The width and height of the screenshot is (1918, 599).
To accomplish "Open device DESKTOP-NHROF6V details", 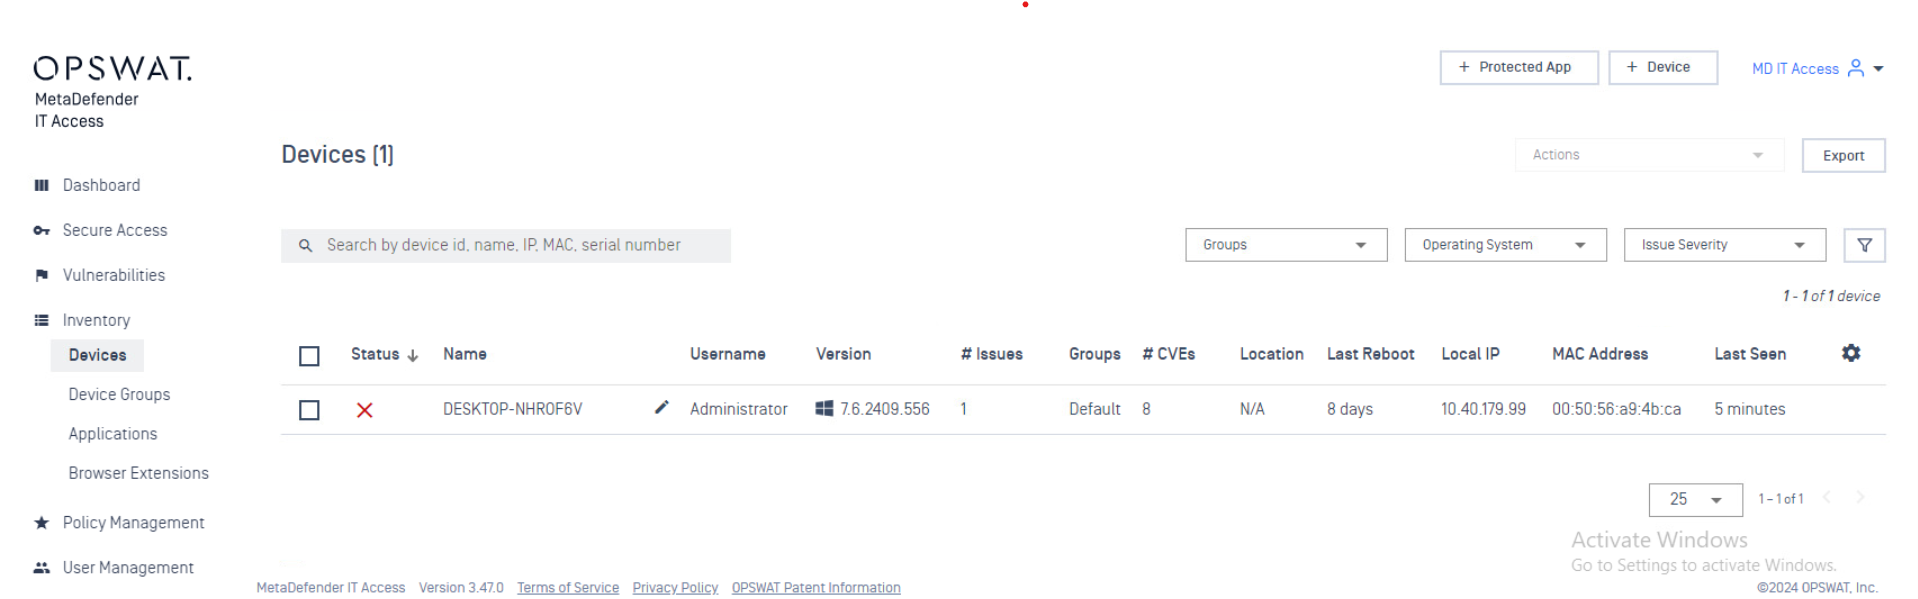I will 512,409.
